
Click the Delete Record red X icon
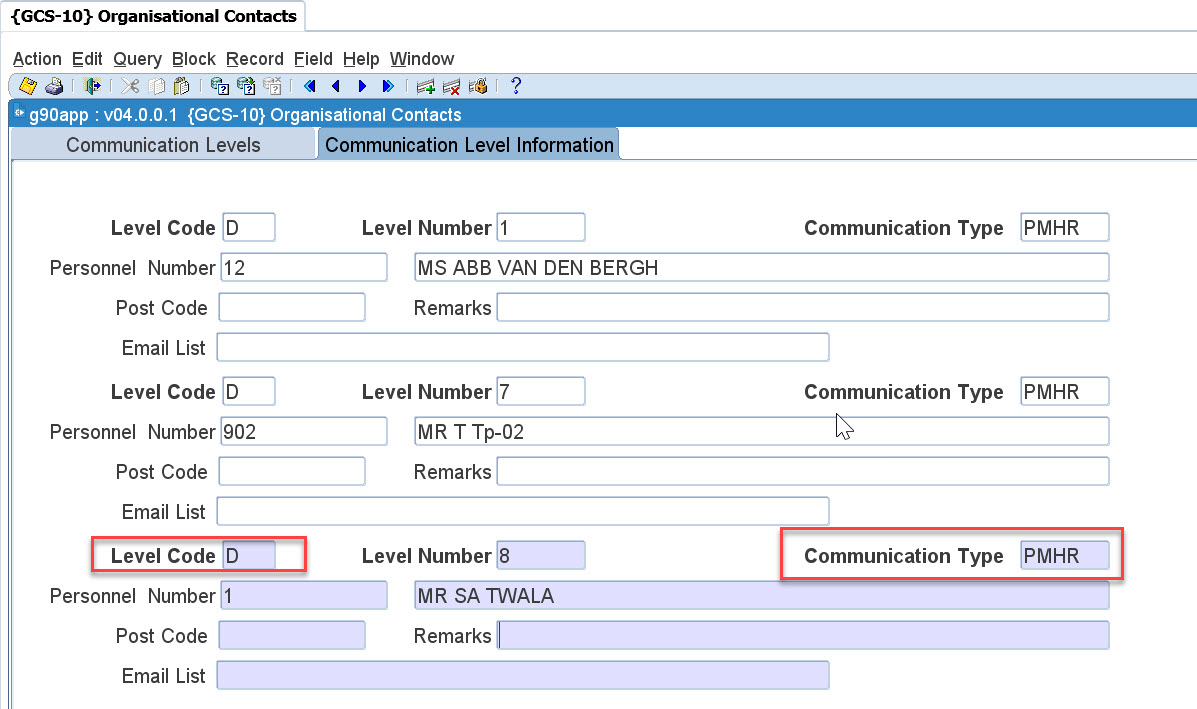click(451, 86)
